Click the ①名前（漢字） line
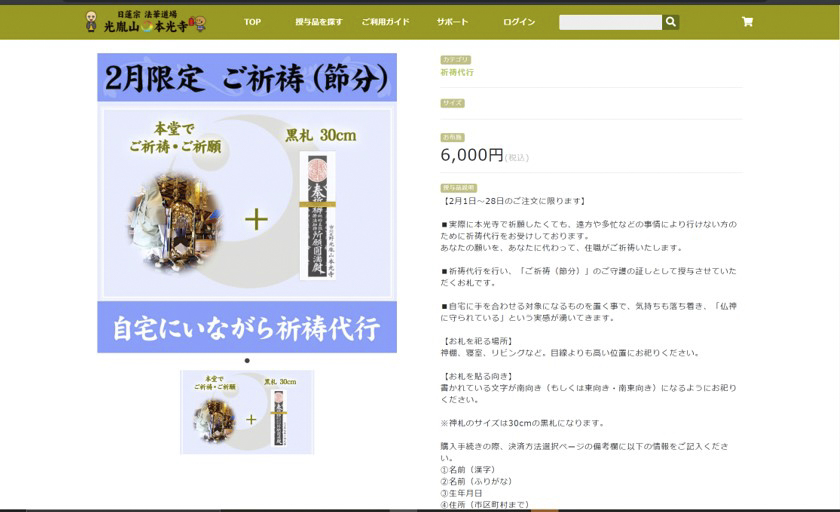 pyautogui.click(x=467, y=470)
